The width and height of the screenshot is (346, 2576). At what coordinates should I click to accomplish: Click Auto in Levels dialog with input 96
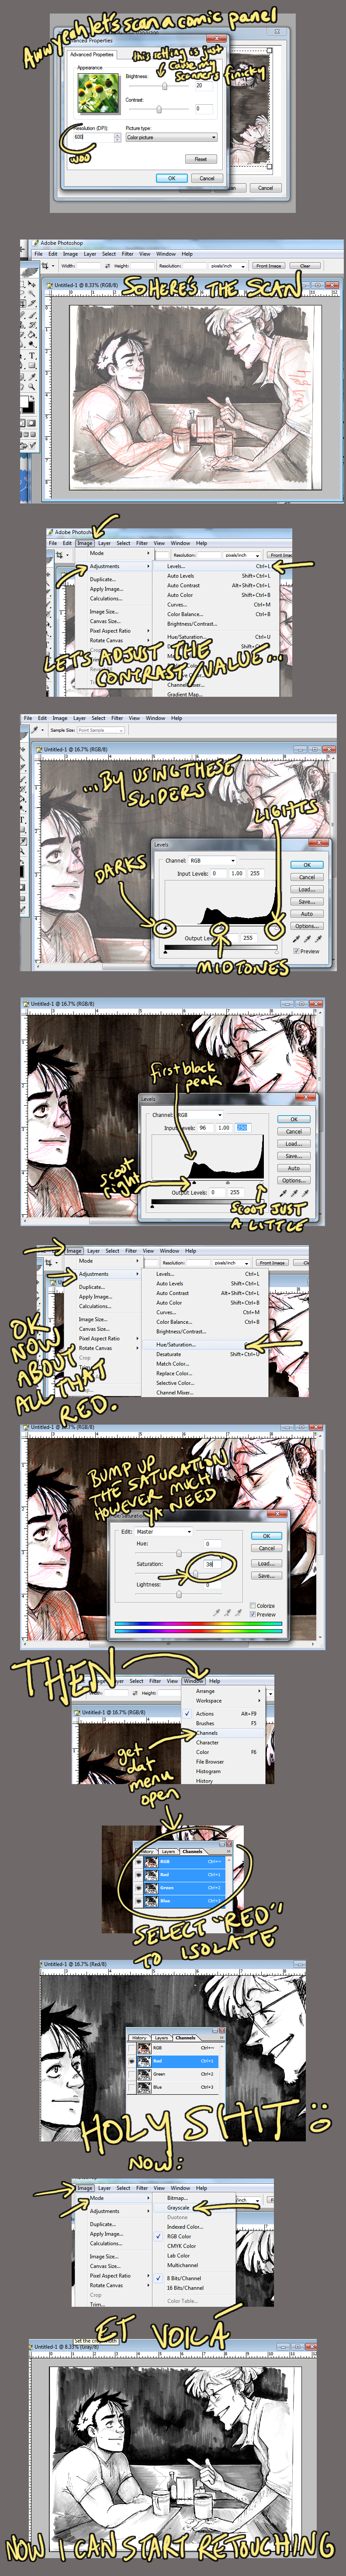pyautogui.click(x=295, y=1167)
